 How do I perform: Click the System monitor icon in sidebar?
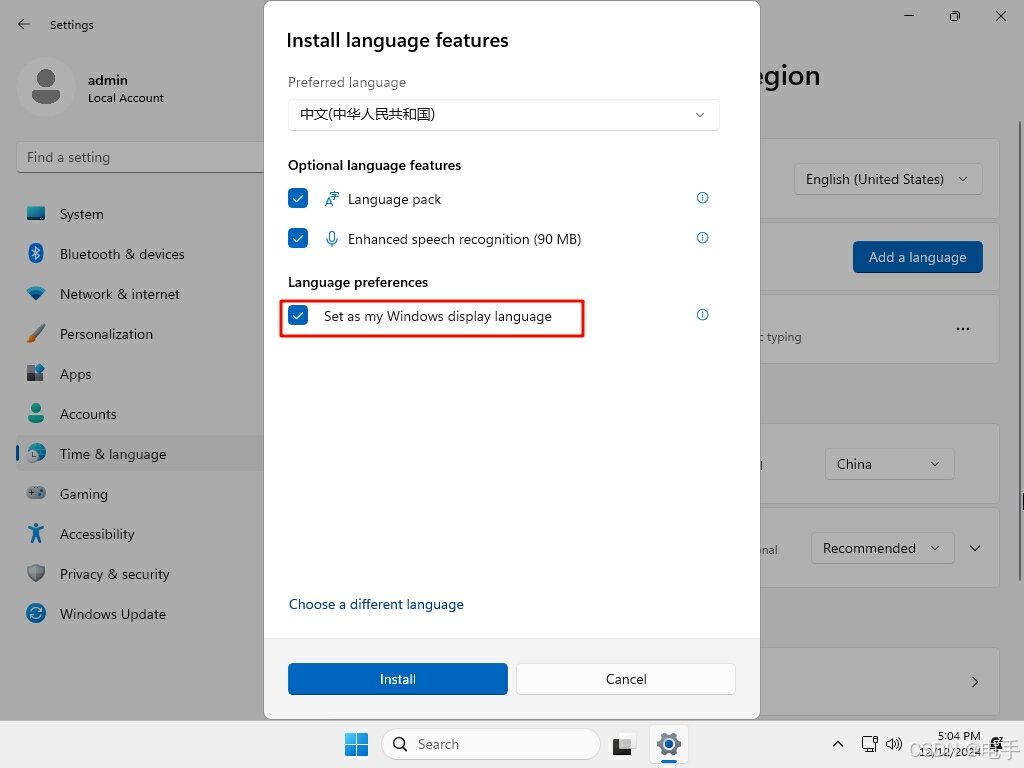(36, 214)
